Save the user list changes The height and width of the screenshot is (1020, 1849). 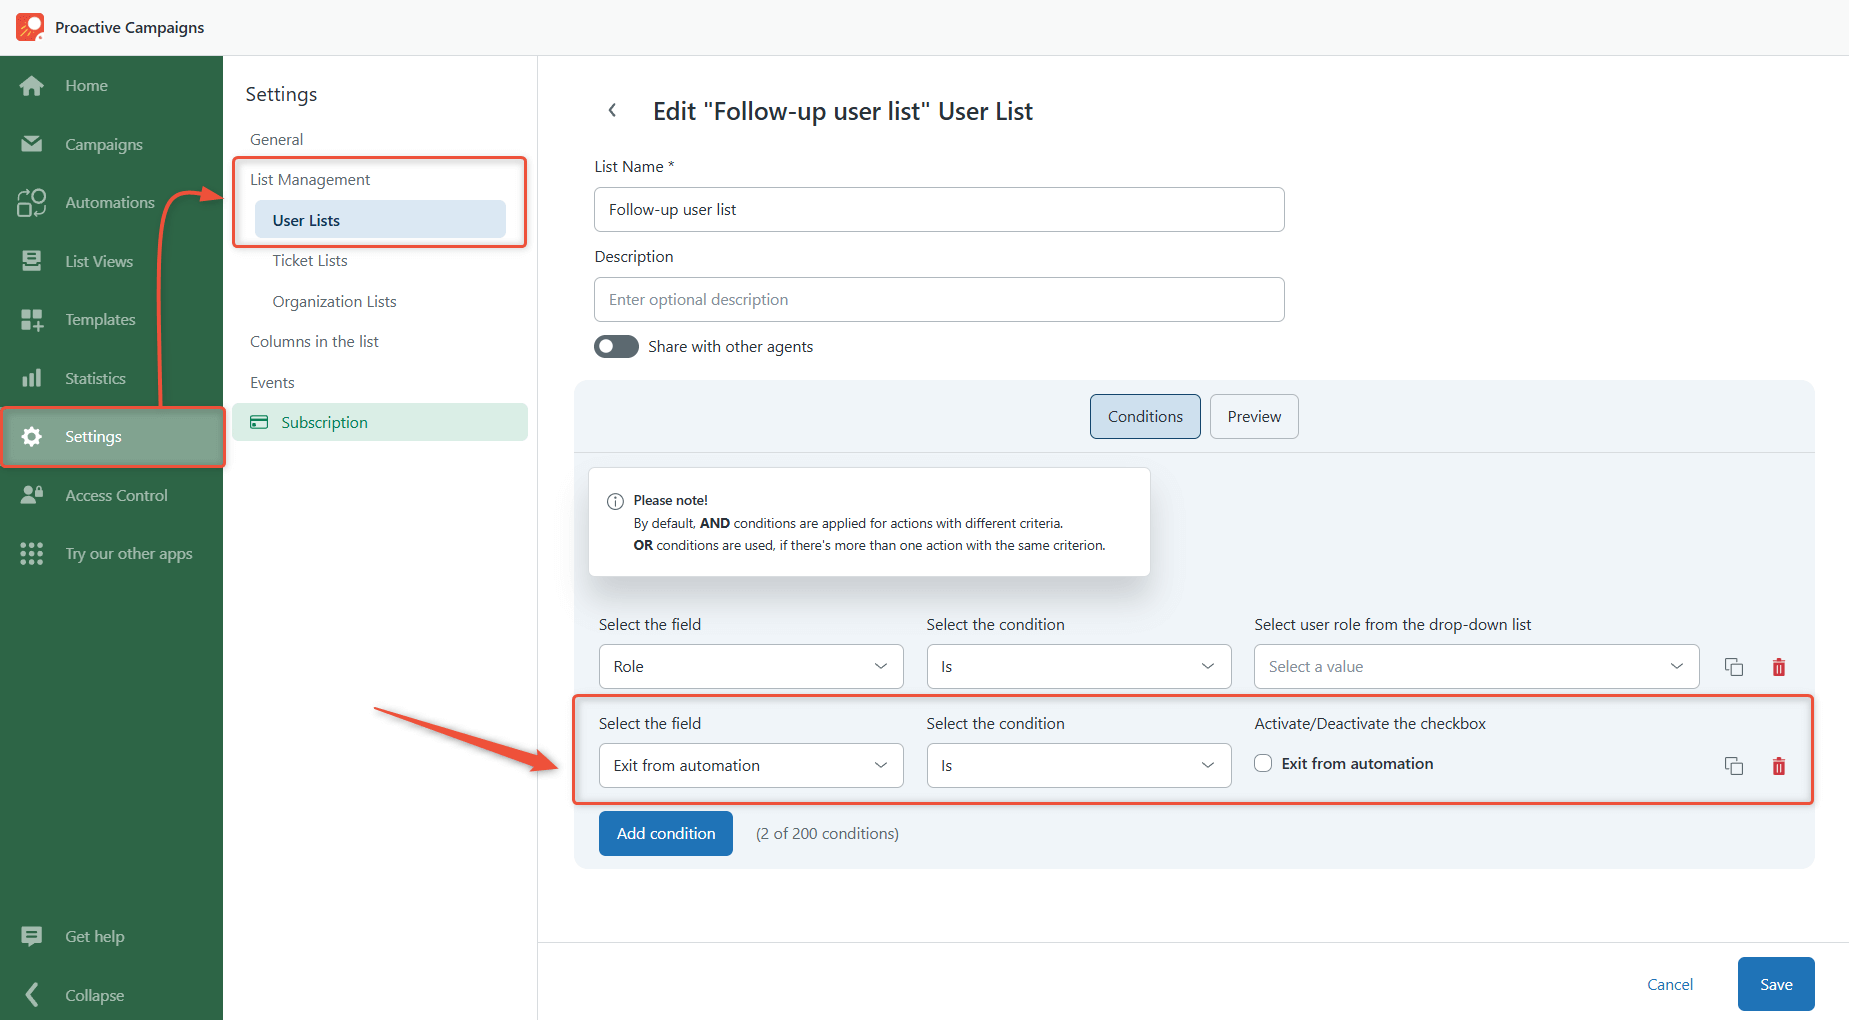1775,984
